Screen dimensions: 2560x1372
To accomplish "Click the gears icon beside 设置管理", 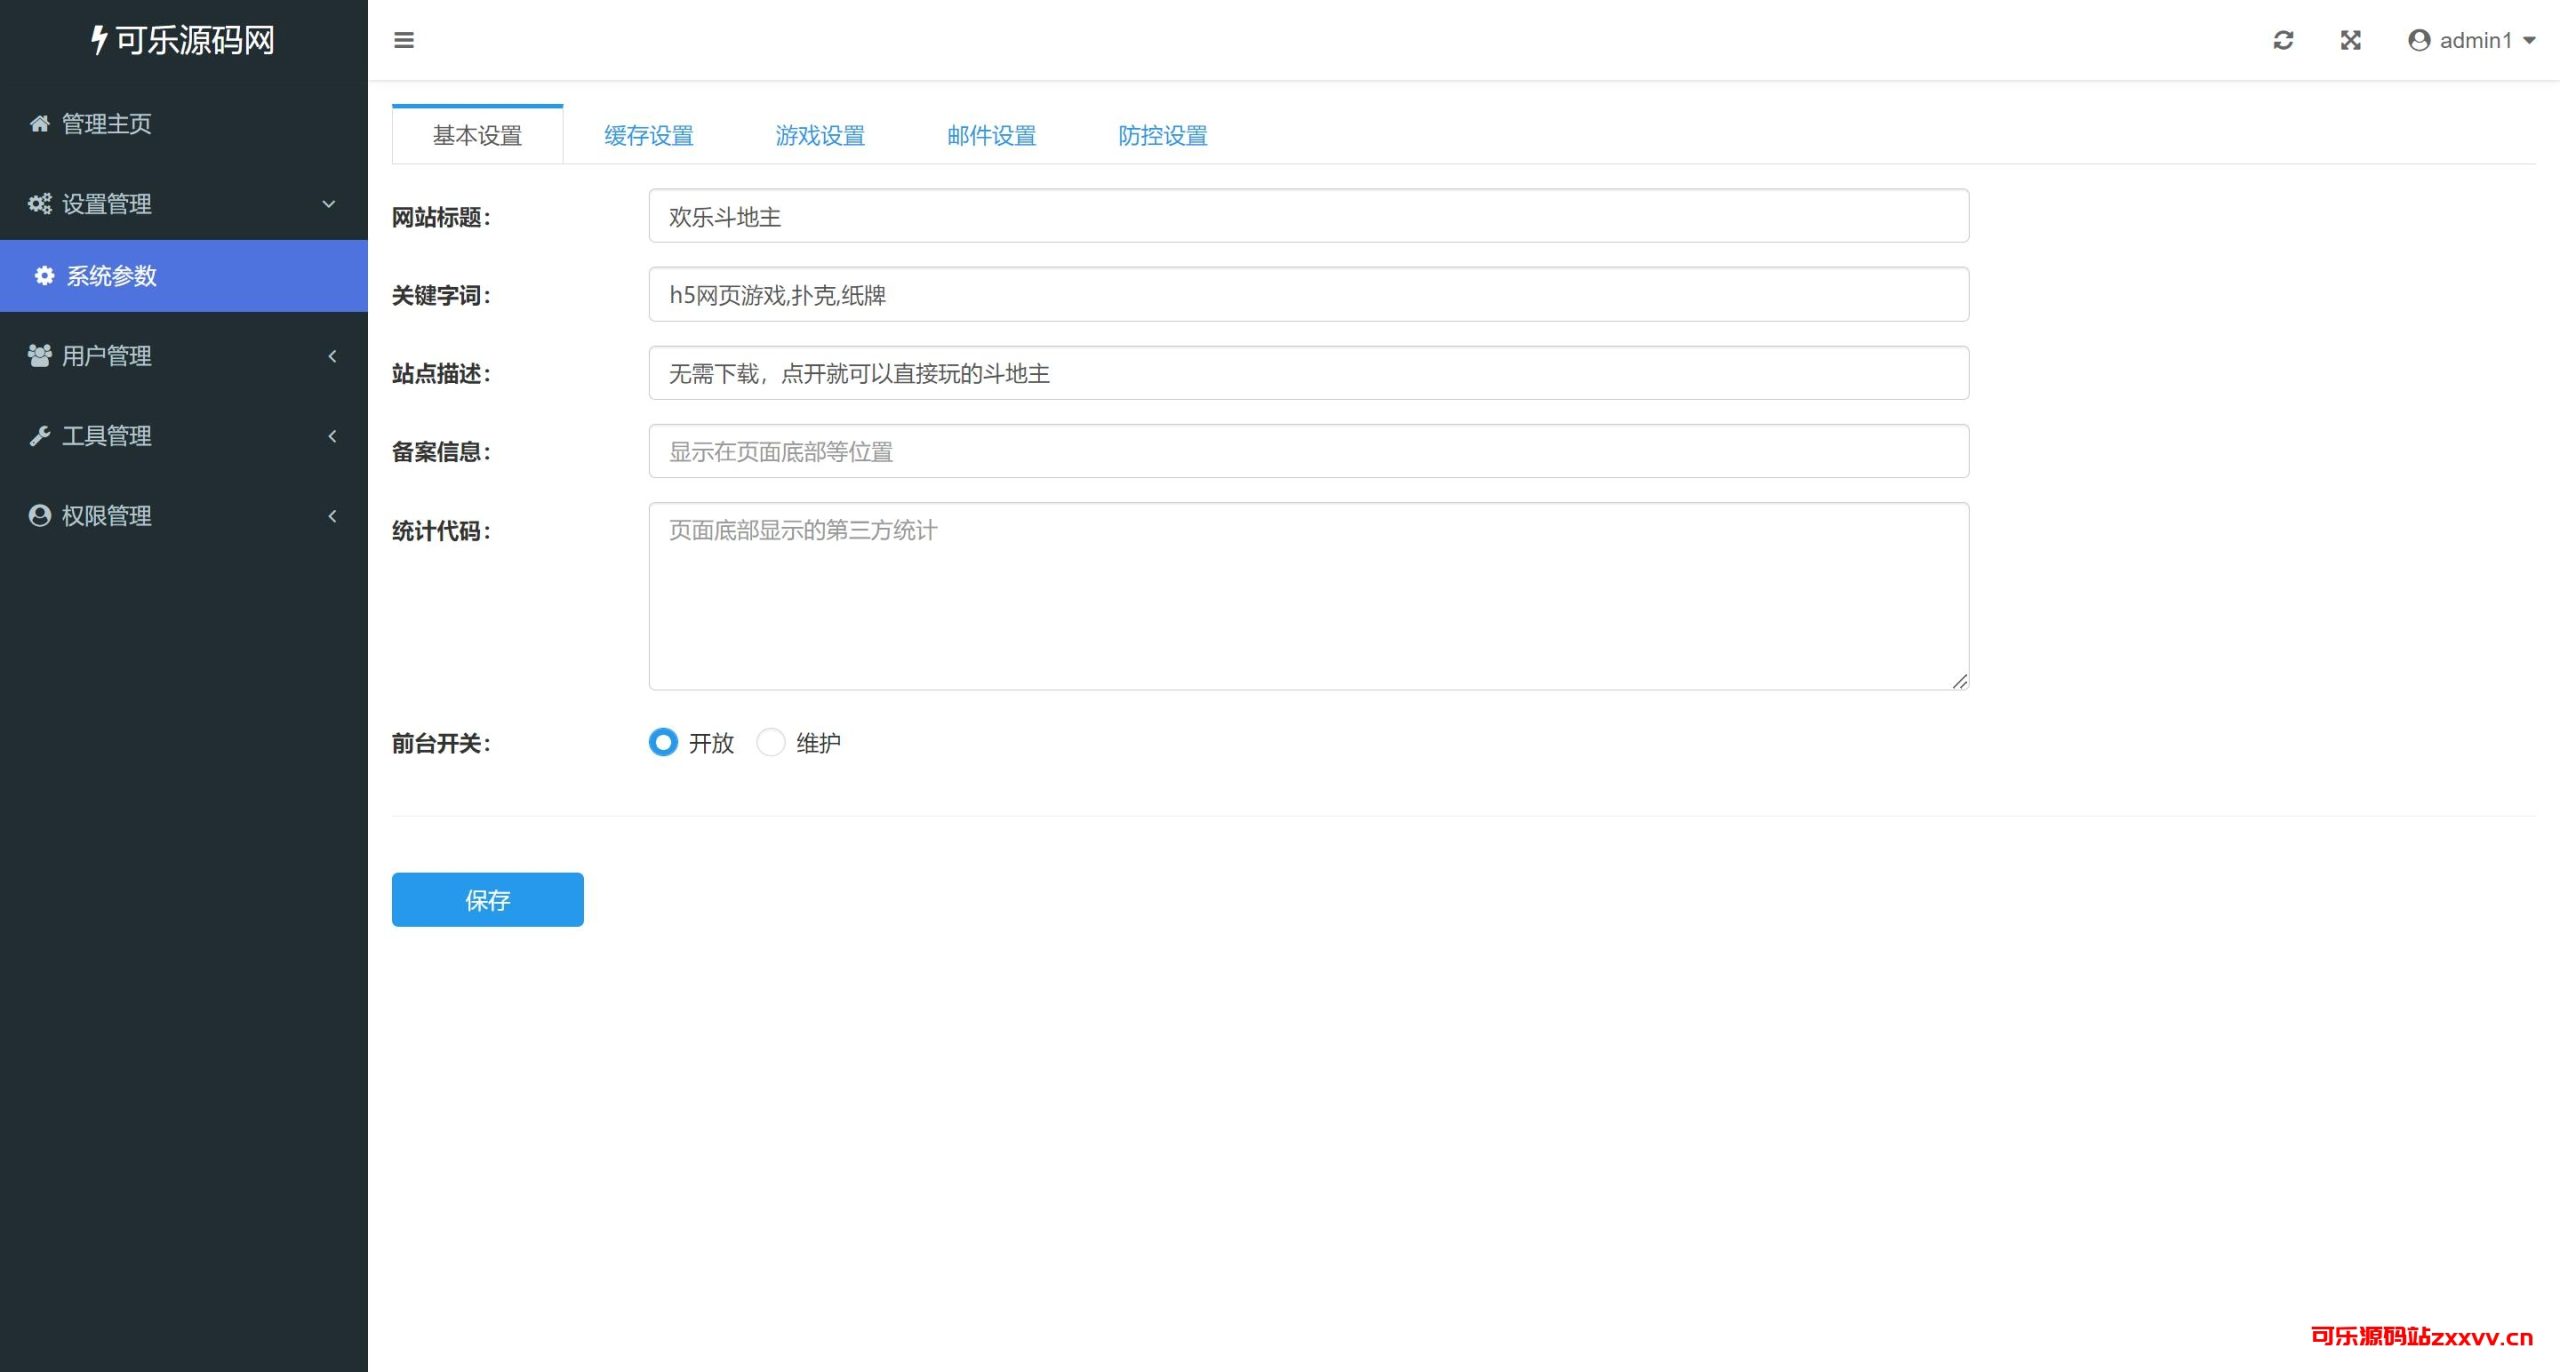I will [39, 204].
